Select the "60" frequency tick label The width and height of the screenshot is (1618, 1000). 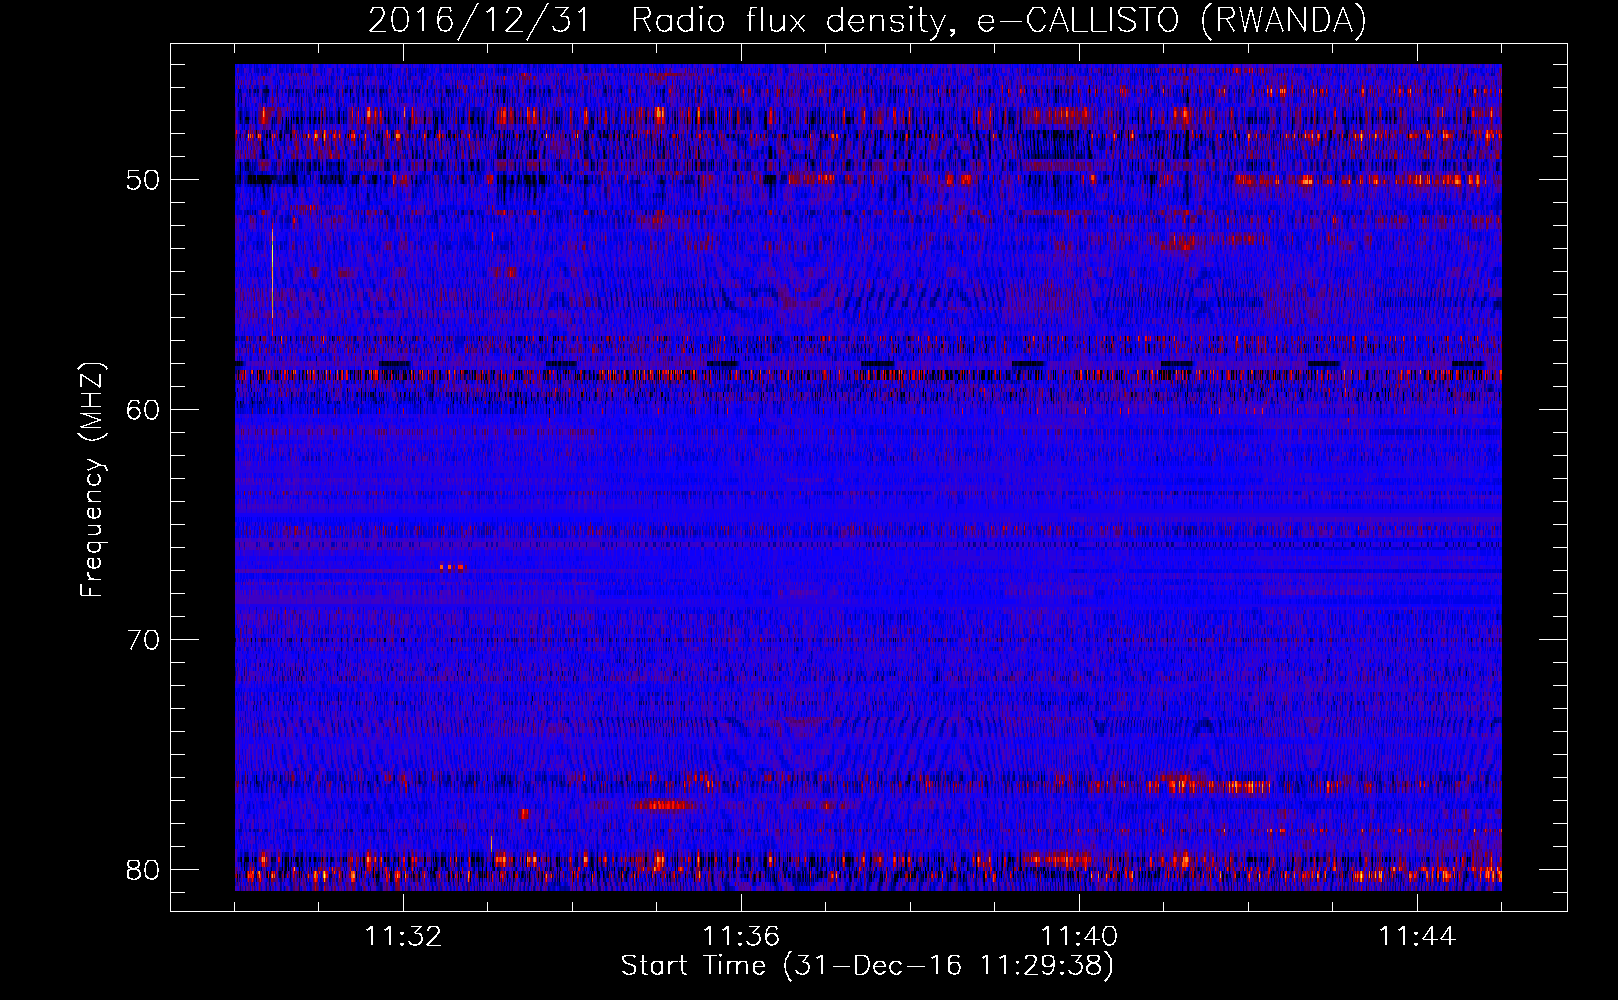143,410
